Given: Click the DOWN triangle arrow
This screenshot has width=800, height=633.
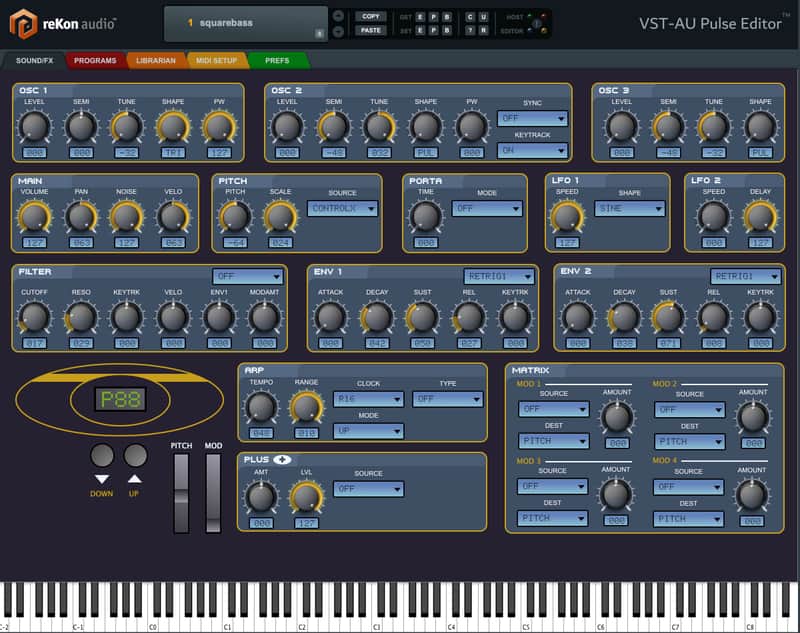Looking at the screenshot, I should (102, 479).
